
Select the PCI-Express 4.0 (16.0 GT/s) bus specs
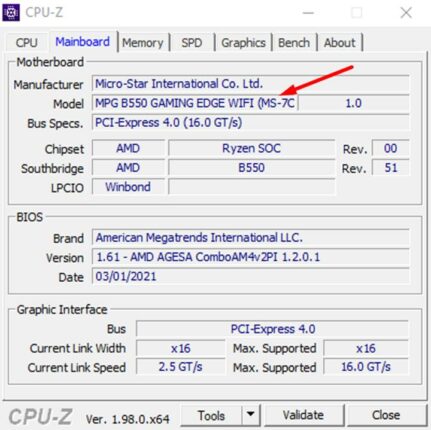tap(251, 123)
